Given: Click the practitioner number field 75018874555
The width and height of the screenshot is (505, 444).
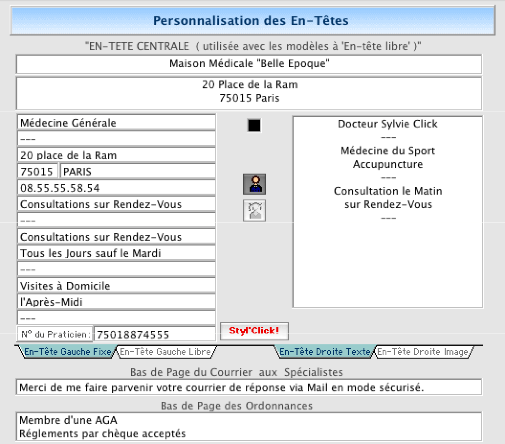Looking at the screenshot, I should pyautogui.click(x=155, y=334).
